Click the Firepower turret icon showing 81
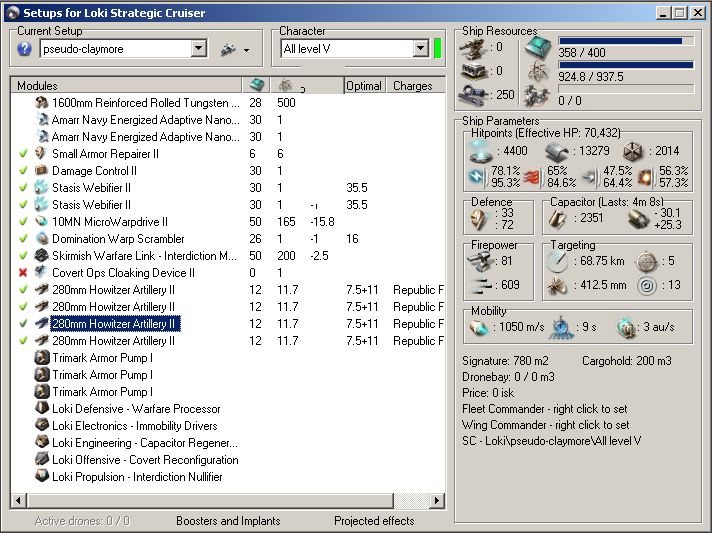The width and height of the screenshot is (712, 533). click(x=481, y=261)
